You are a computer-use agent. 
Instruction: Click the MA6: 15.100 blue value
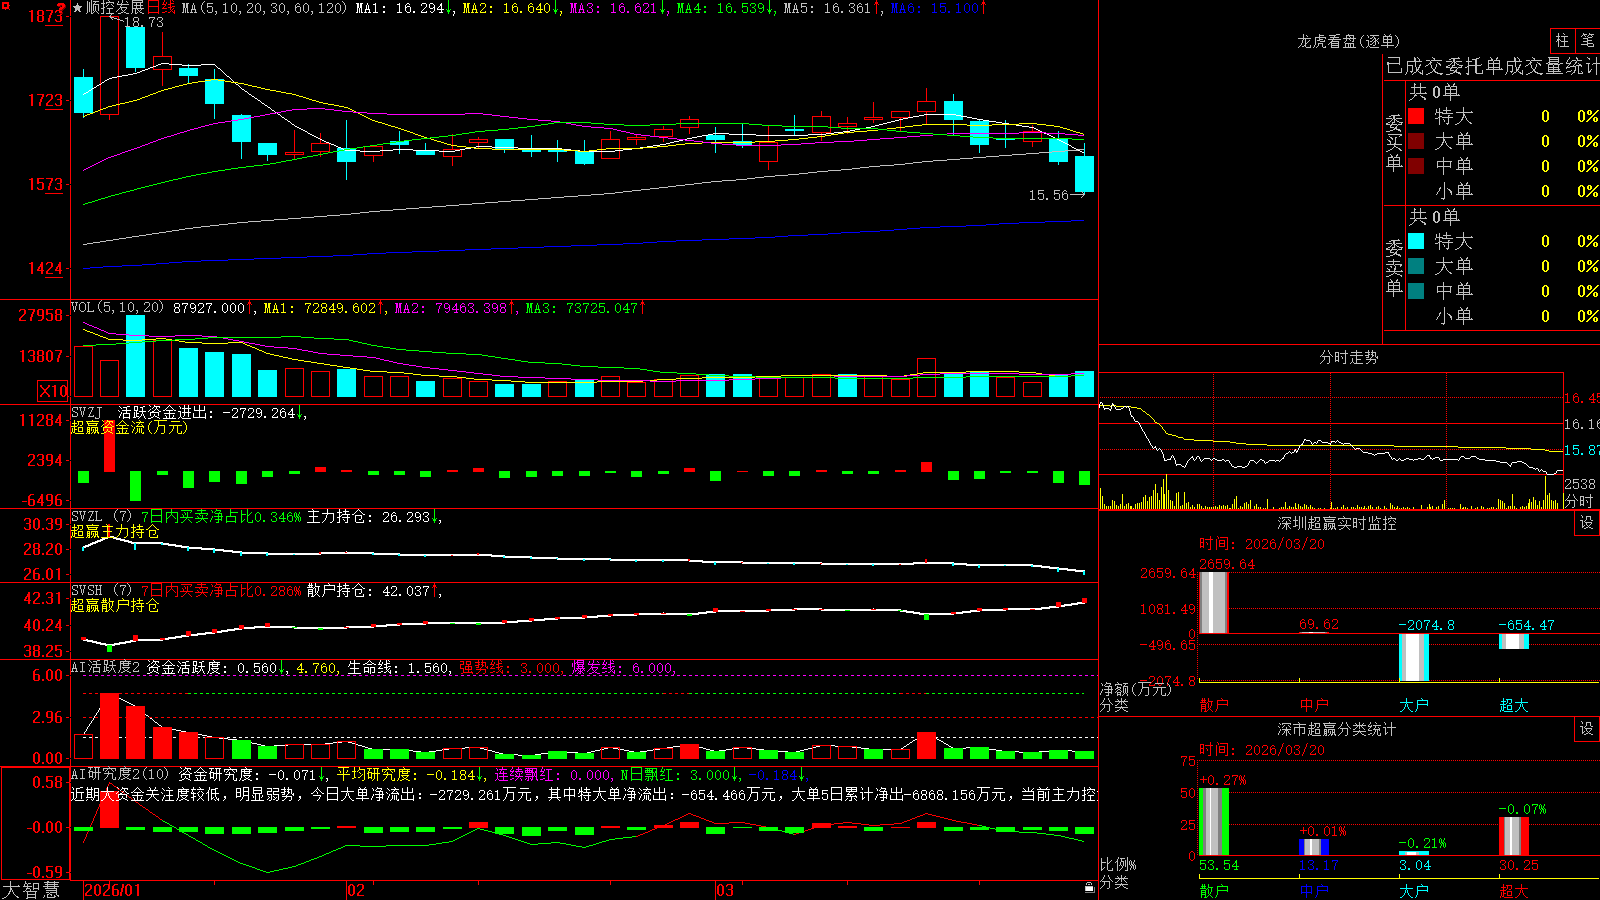coord(938,8)
